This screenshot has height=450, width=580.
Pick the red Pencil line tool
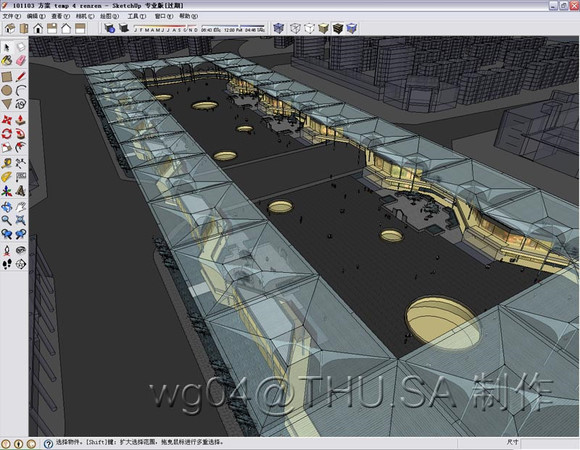[x=21, y=77]
